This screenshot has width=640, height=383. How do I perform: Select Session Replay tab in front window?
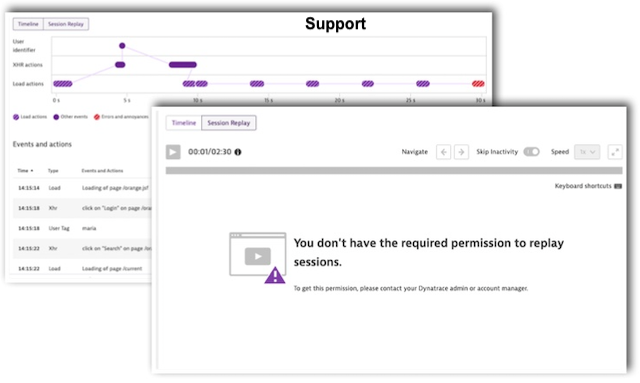click(x=229, y=123)
